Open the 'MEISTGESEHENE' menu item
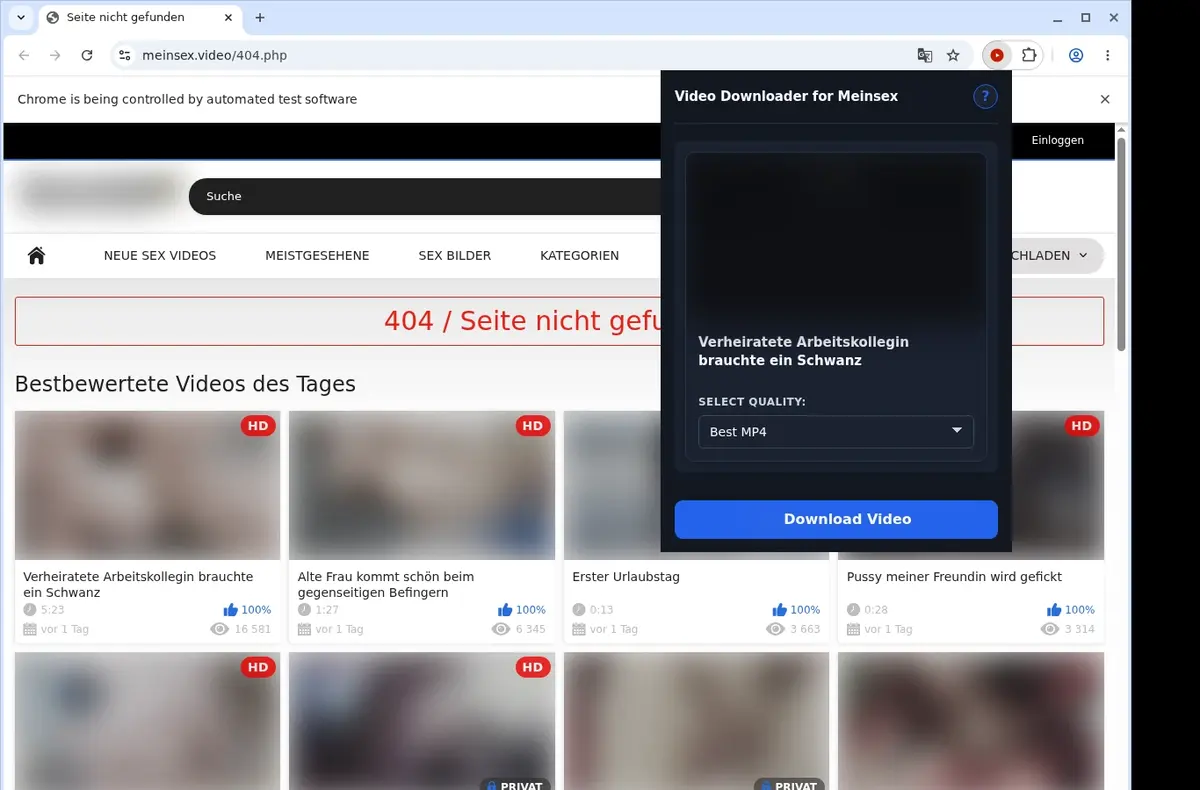Image resolution: width=1200 pixels, height=790 pixels. click(x=317, y=256)
